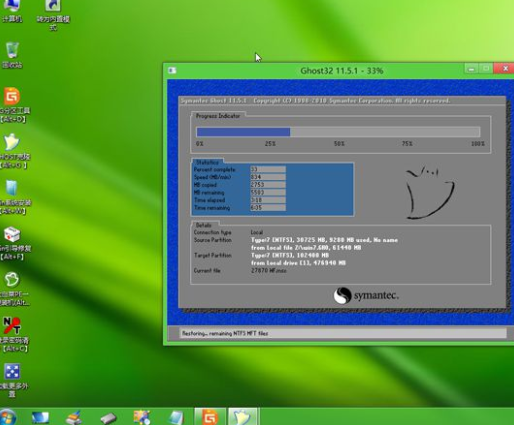The width and height of the screenshot is (514, 425).
Task: Open the Recycle Bin desktop icon
Action: pyautogui.click(x=12, y=55)
